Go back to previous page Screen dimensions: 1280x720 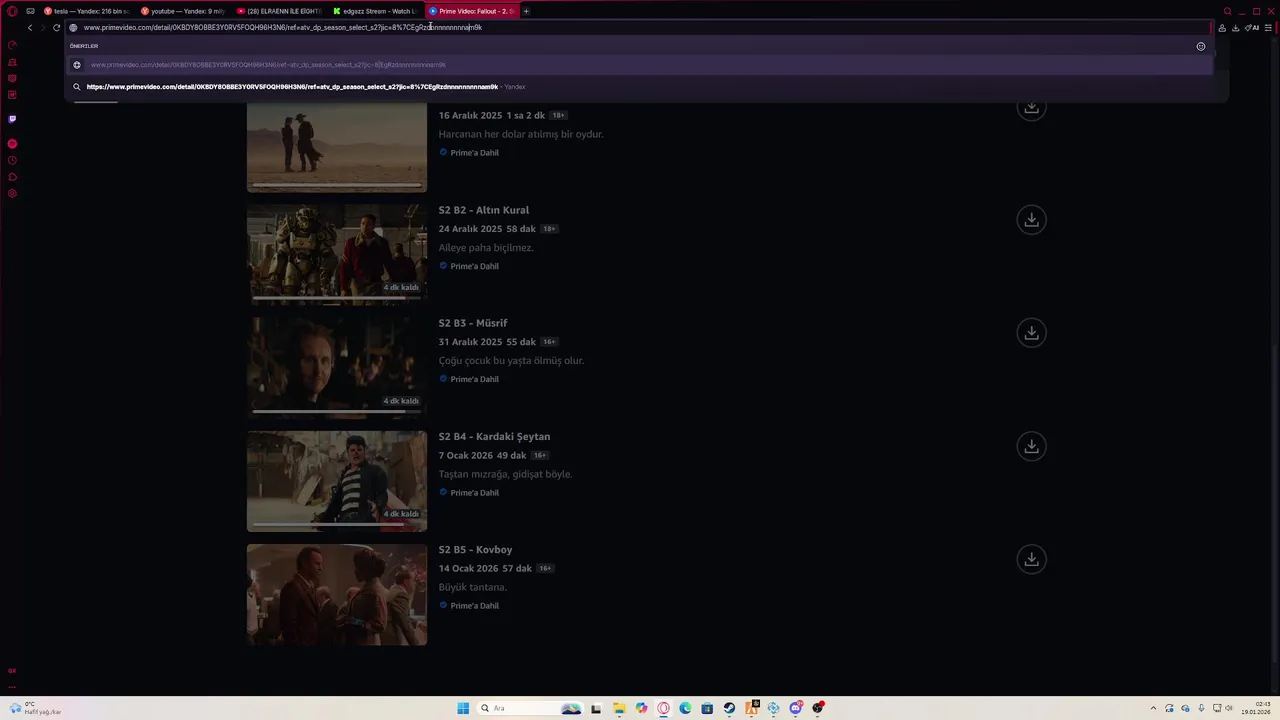30,27
